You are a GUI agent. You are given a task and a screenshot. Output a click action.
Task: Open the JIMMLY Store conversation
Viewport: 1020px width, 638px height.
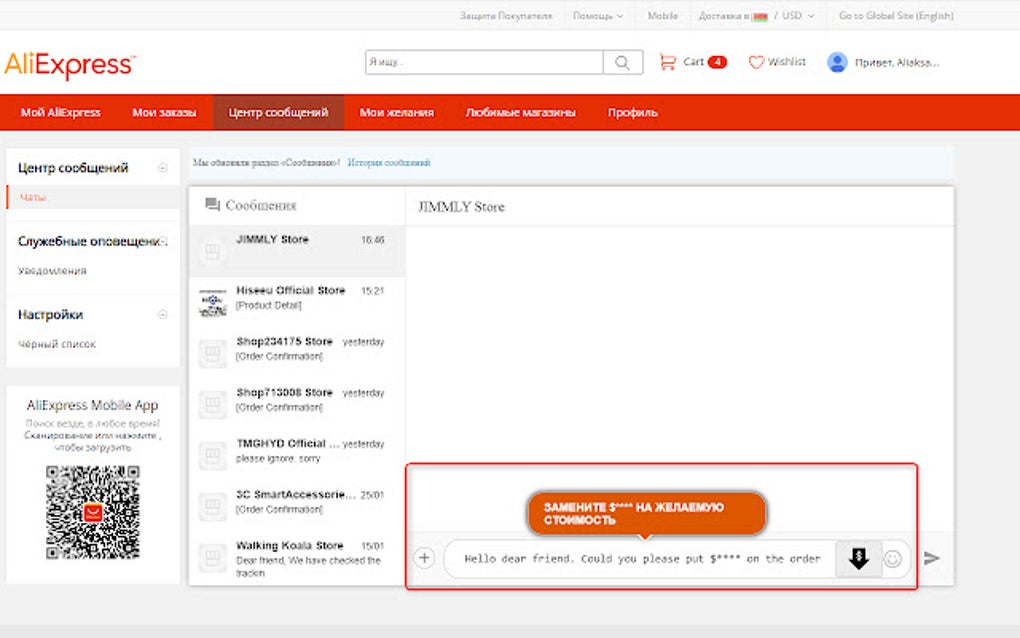(x=297, y=251)
